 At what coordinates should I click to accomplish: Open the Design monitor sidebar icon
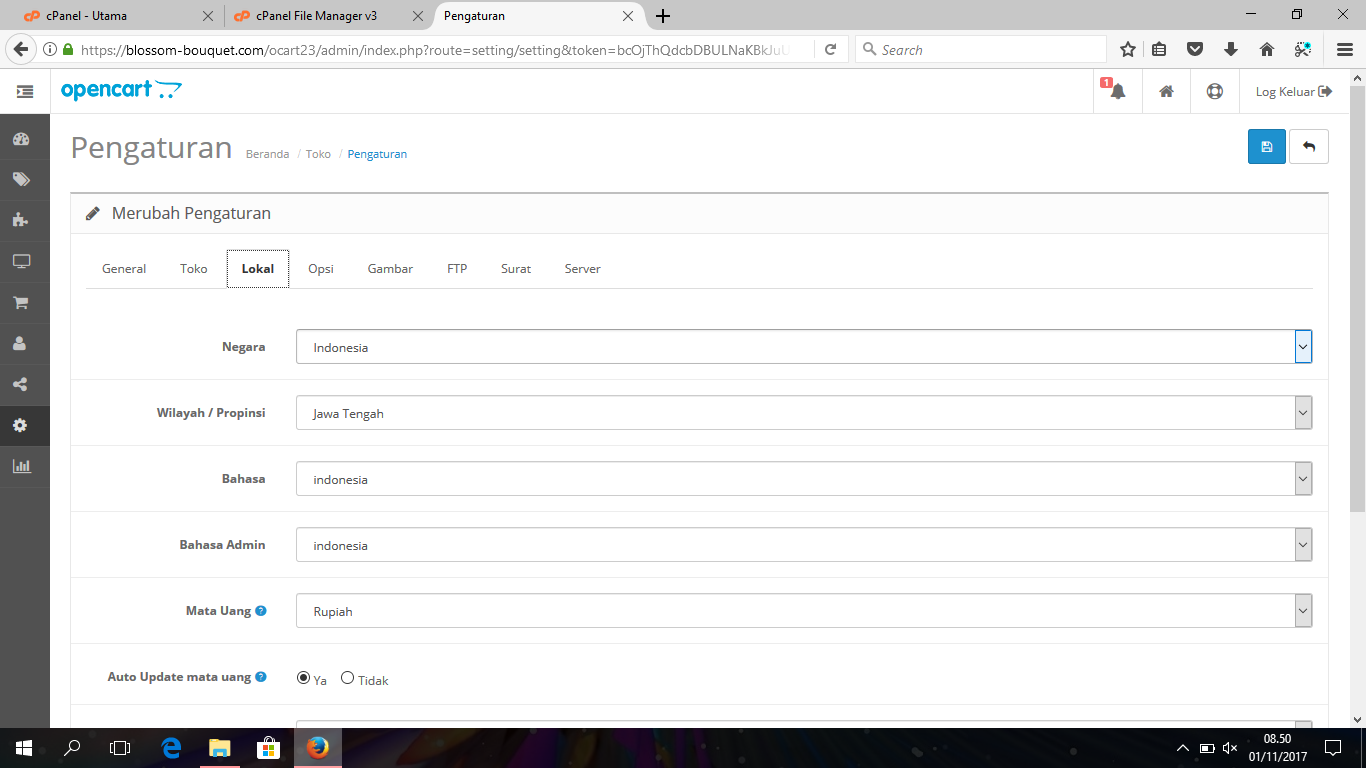pyautogui.click(x=21, y=261)
